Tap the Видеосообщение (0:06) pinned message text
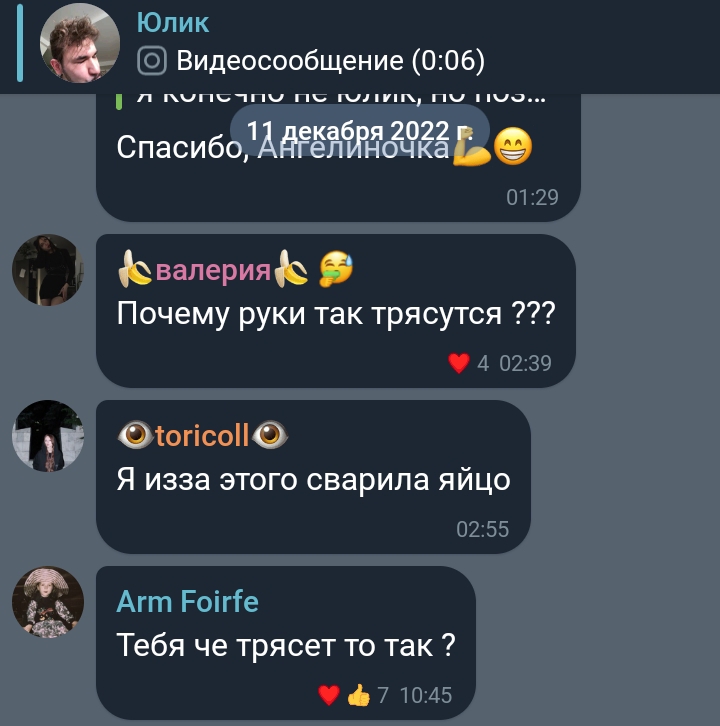720x726 pixels. (x=331, y=61)
